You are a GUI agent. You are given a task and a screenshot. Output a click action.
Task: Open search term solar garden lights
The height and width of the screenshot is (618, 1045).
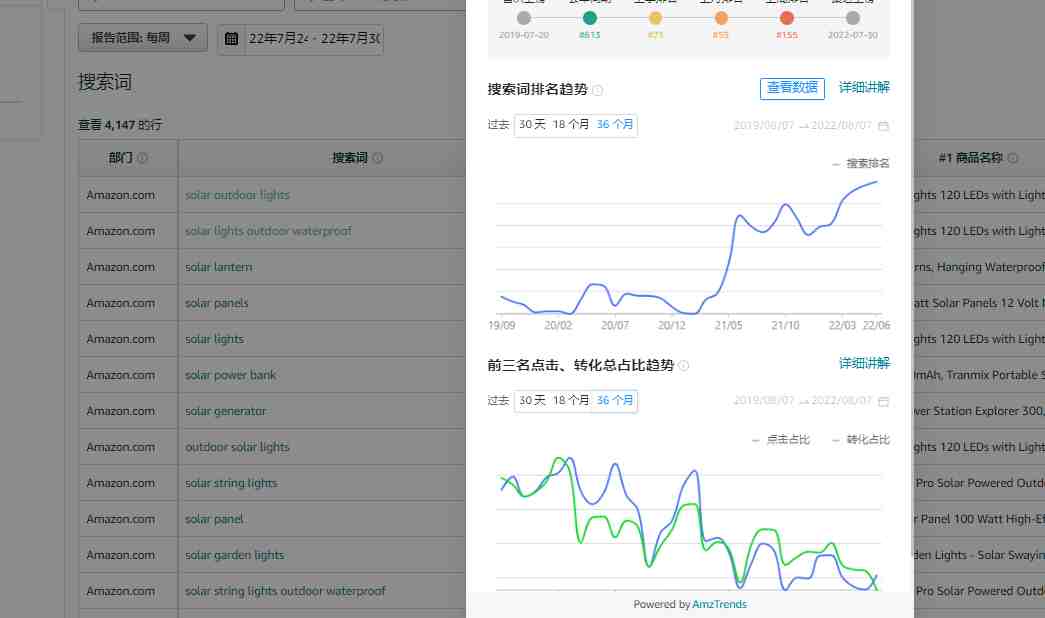click(234, 555)
